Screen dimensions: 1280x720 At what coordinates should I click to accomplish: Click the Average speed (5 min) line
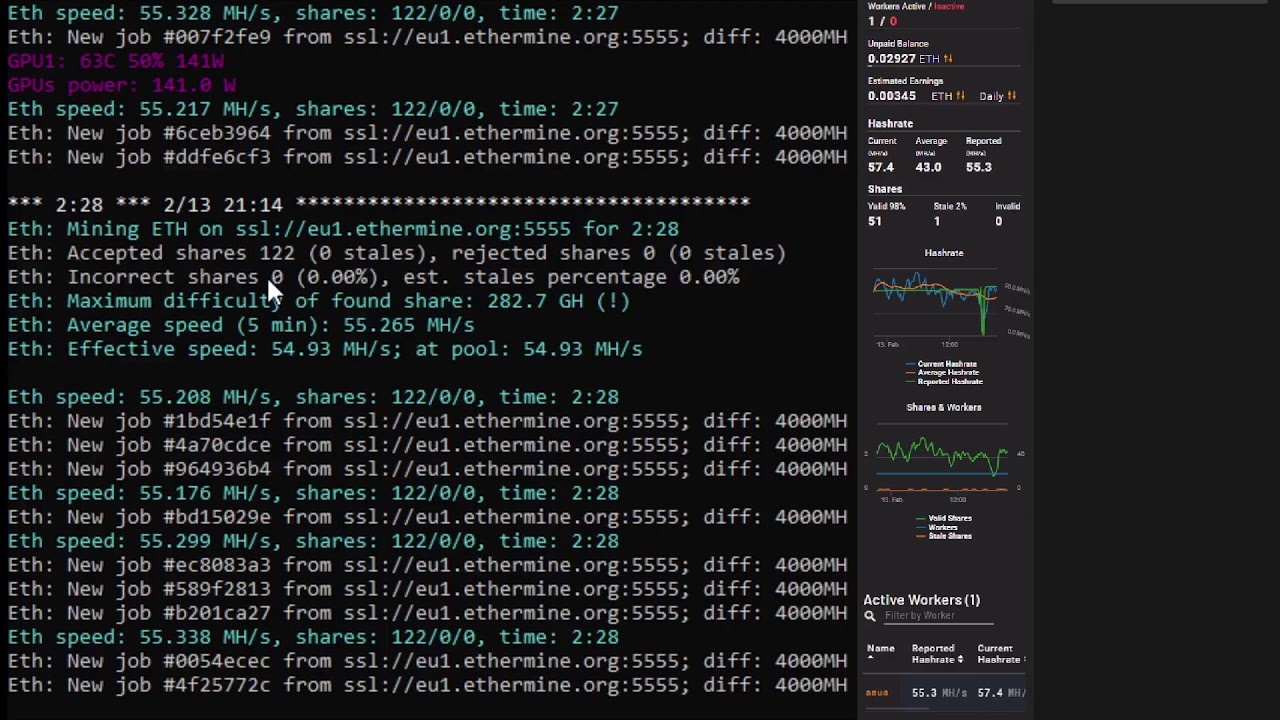point(241,325)
